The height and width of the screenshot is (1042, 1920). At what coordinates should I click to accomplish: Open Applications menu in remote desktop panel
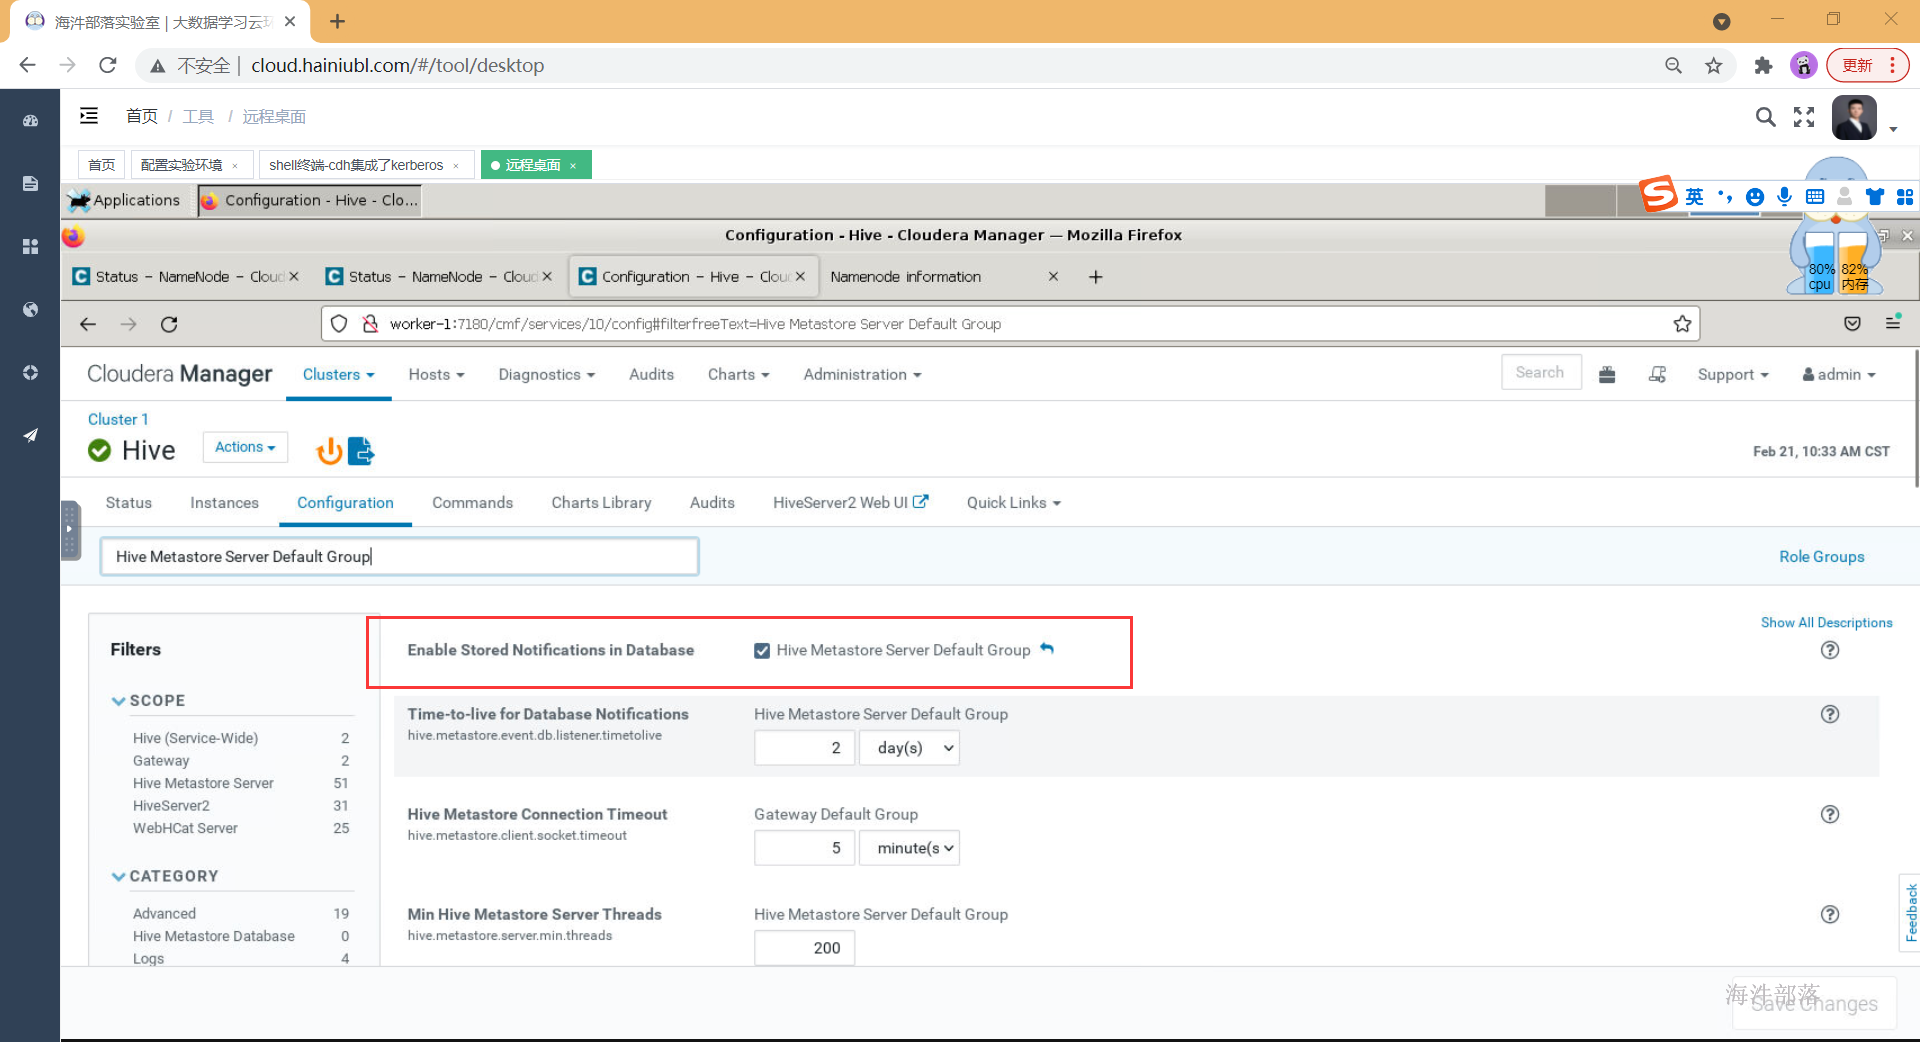tap(125, 200)
